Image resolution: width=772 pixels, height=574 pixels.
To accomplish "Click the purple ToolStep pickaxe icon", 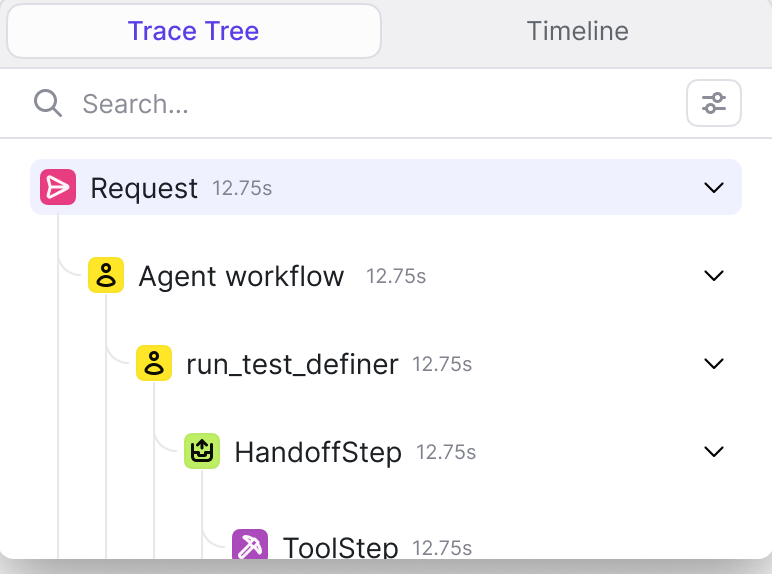I will [250, 544].
